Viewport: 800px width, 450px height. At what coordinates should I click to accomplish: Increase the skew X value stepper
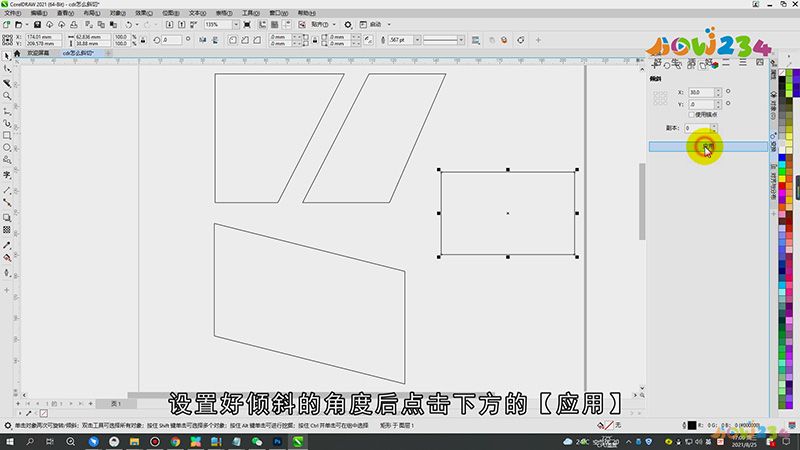coord(718,90)
